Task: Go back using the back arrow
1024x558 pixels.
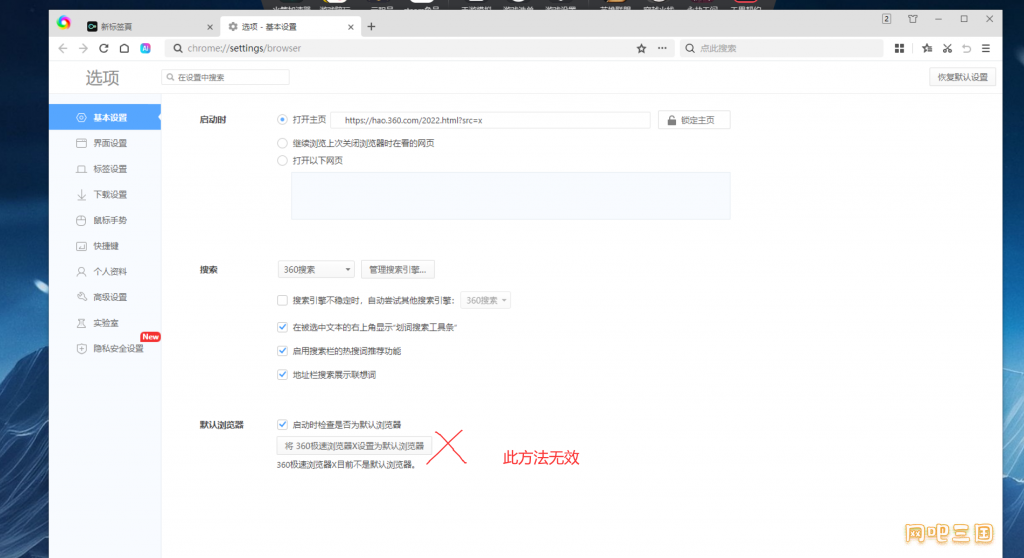Action: pyautogui.click(x=63, y=48)
